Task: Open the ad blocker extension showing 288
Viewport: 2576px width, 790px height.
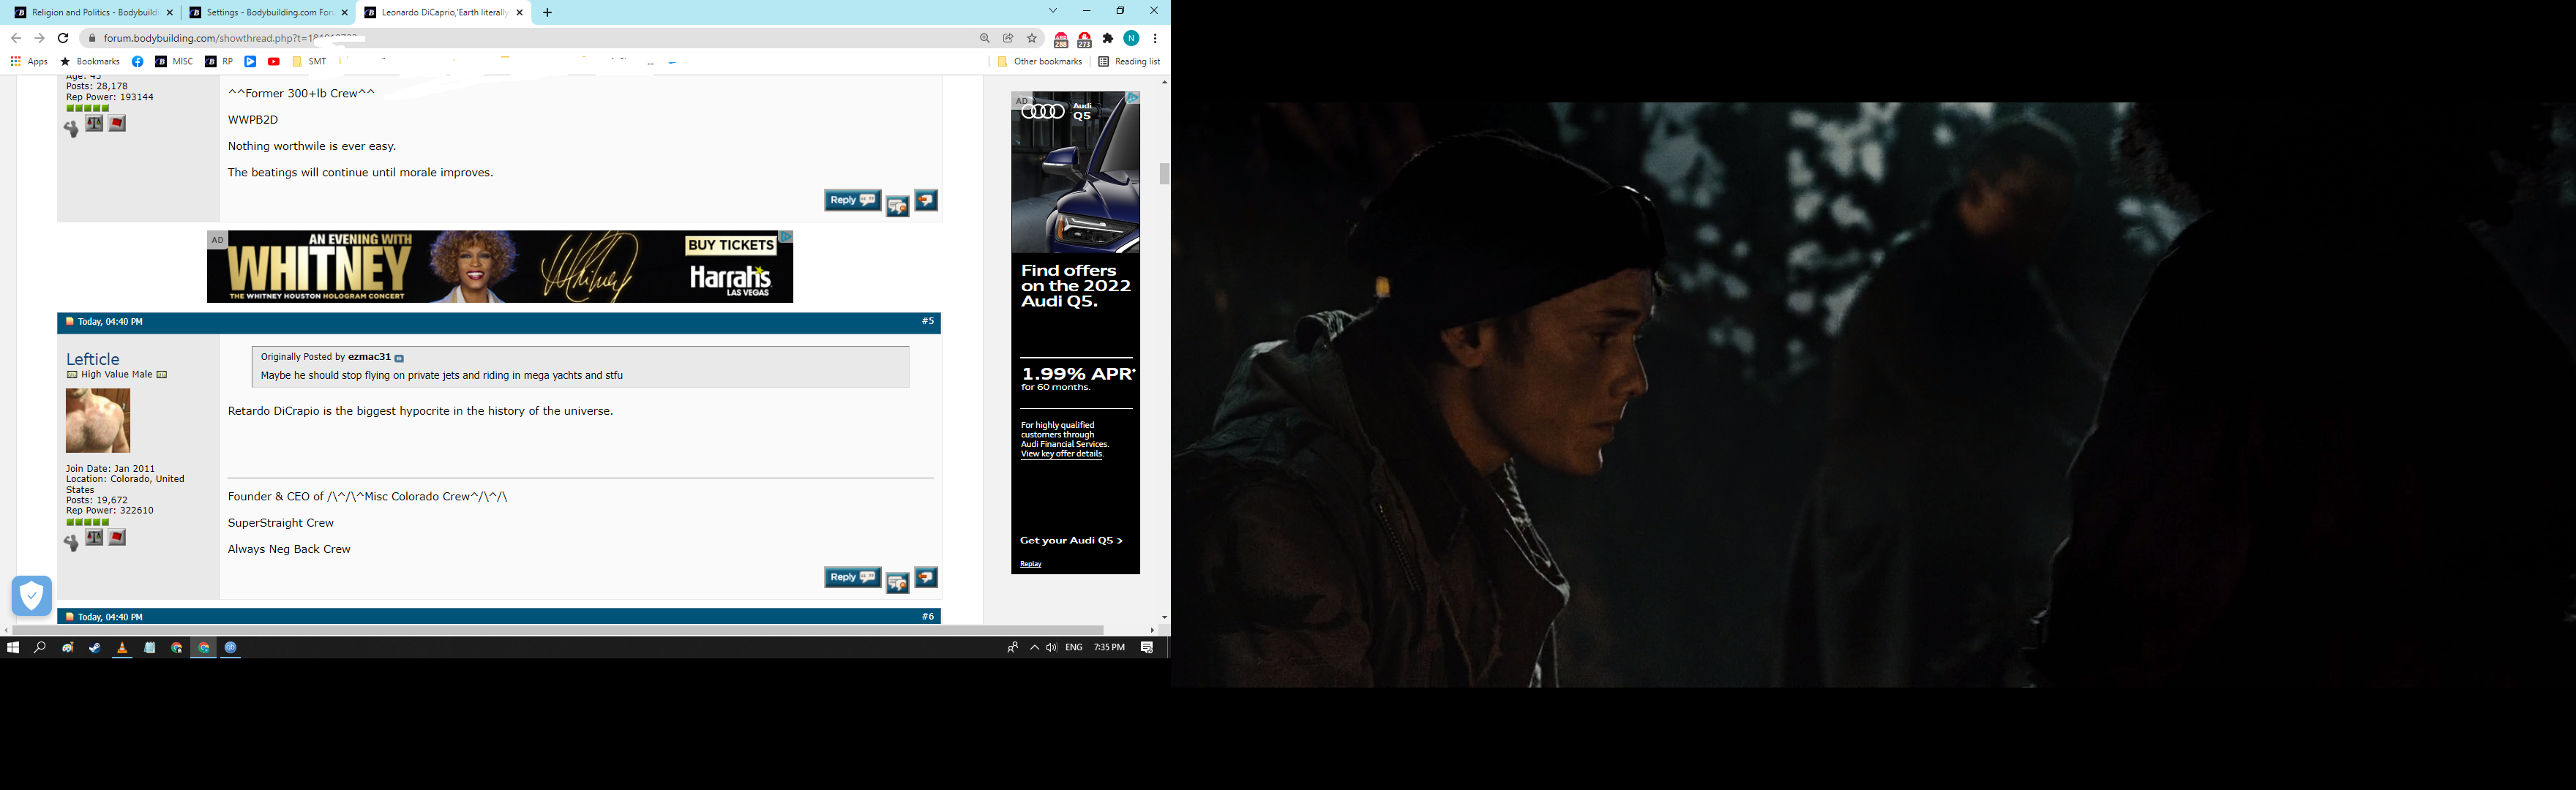Action: pos(1061,39)
